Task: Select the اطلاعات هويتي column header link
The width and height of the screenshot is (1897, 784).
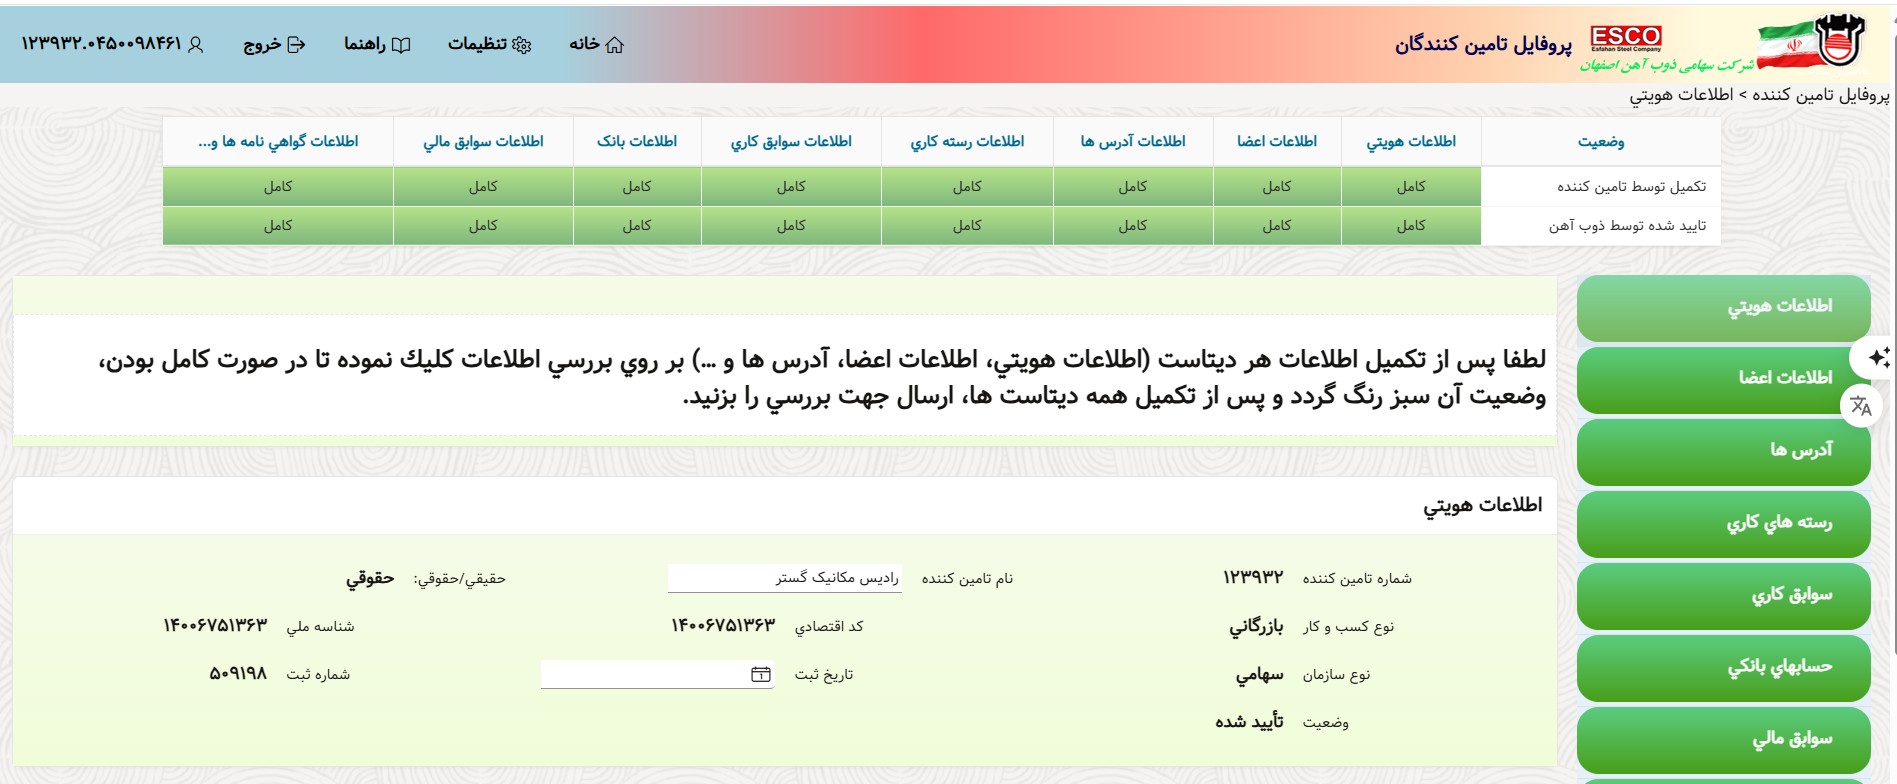Action: point(1411,142)
